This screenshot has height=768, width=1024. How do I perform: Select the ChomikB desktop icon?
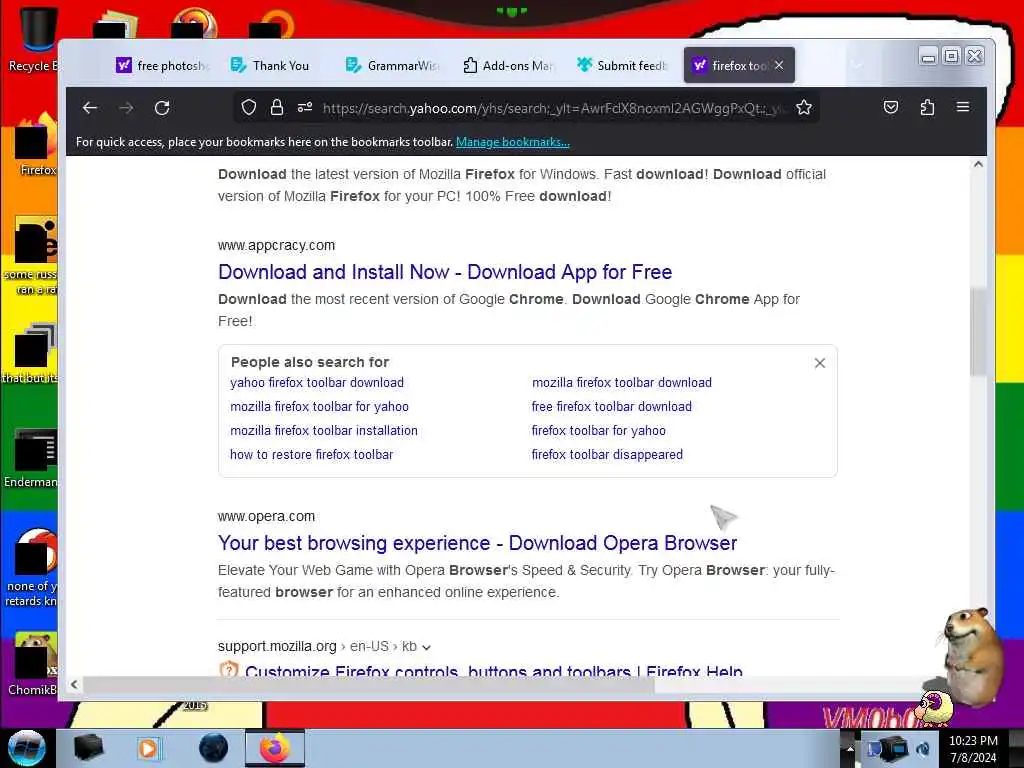[x=34, y=664]
